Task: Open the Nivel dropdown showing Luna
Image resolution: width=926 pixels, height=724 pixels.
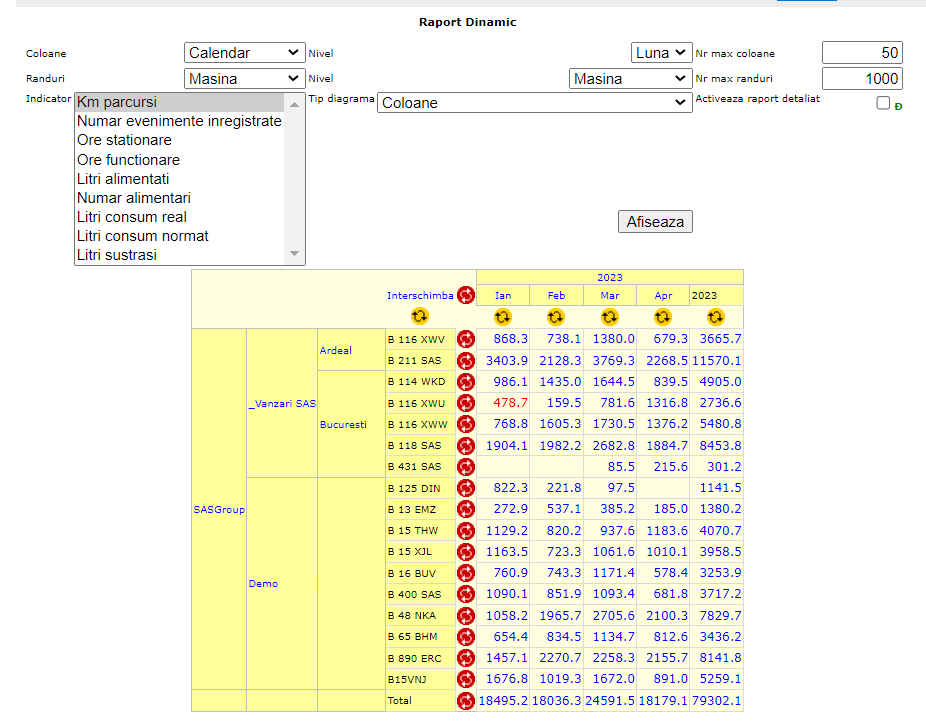Action: (x=661, y=53)
